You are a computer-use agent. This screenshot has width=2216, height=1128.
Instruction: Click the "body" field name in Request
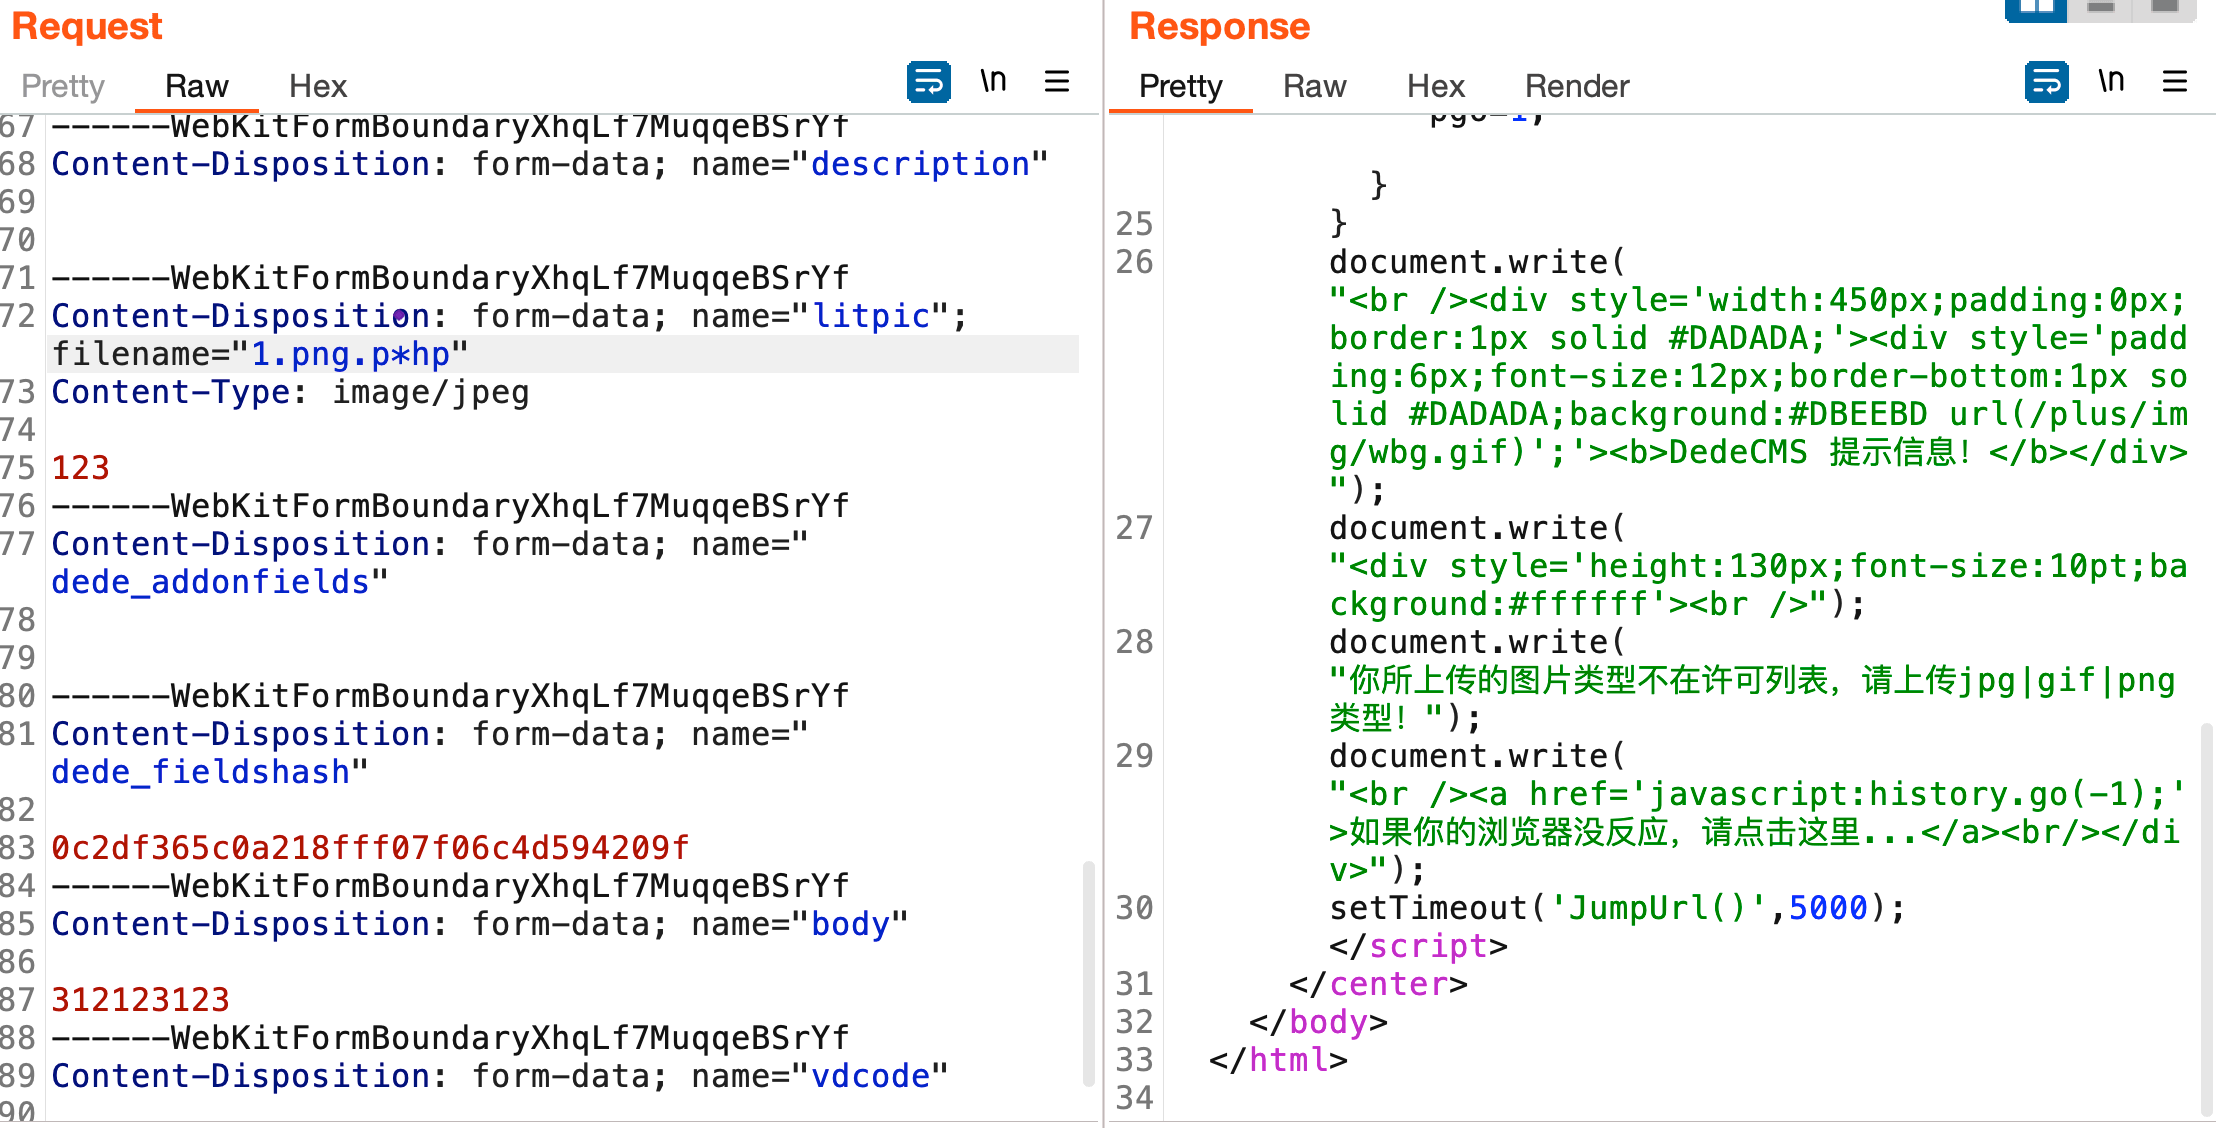click(x=850, y=924)
